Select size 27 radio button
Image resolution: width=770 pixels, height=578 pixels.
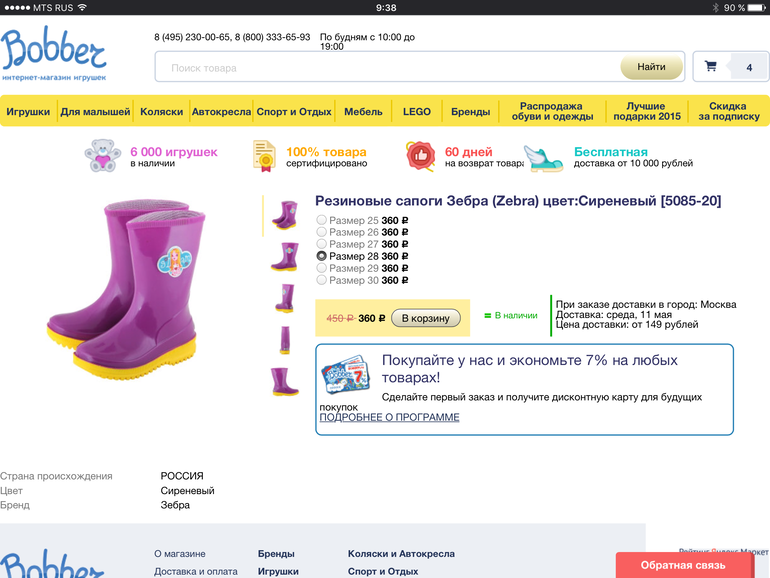tap(321, 244)
